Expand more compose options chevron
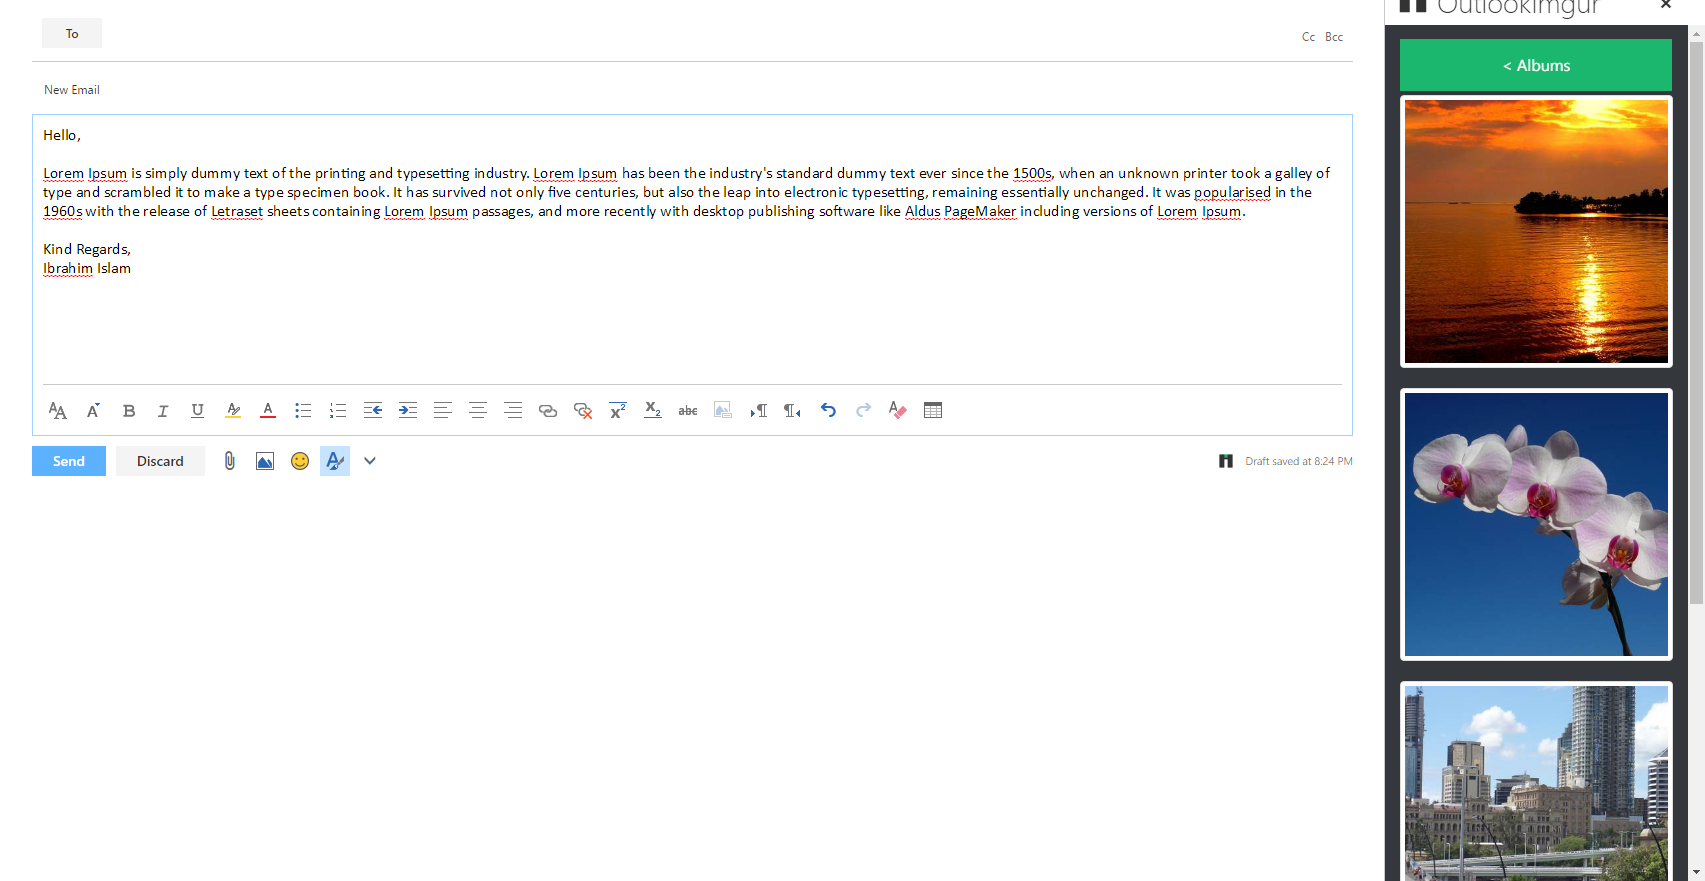The width and height of the screenshot is (1705, 881). pyautogui.click(x=370, y=461)
